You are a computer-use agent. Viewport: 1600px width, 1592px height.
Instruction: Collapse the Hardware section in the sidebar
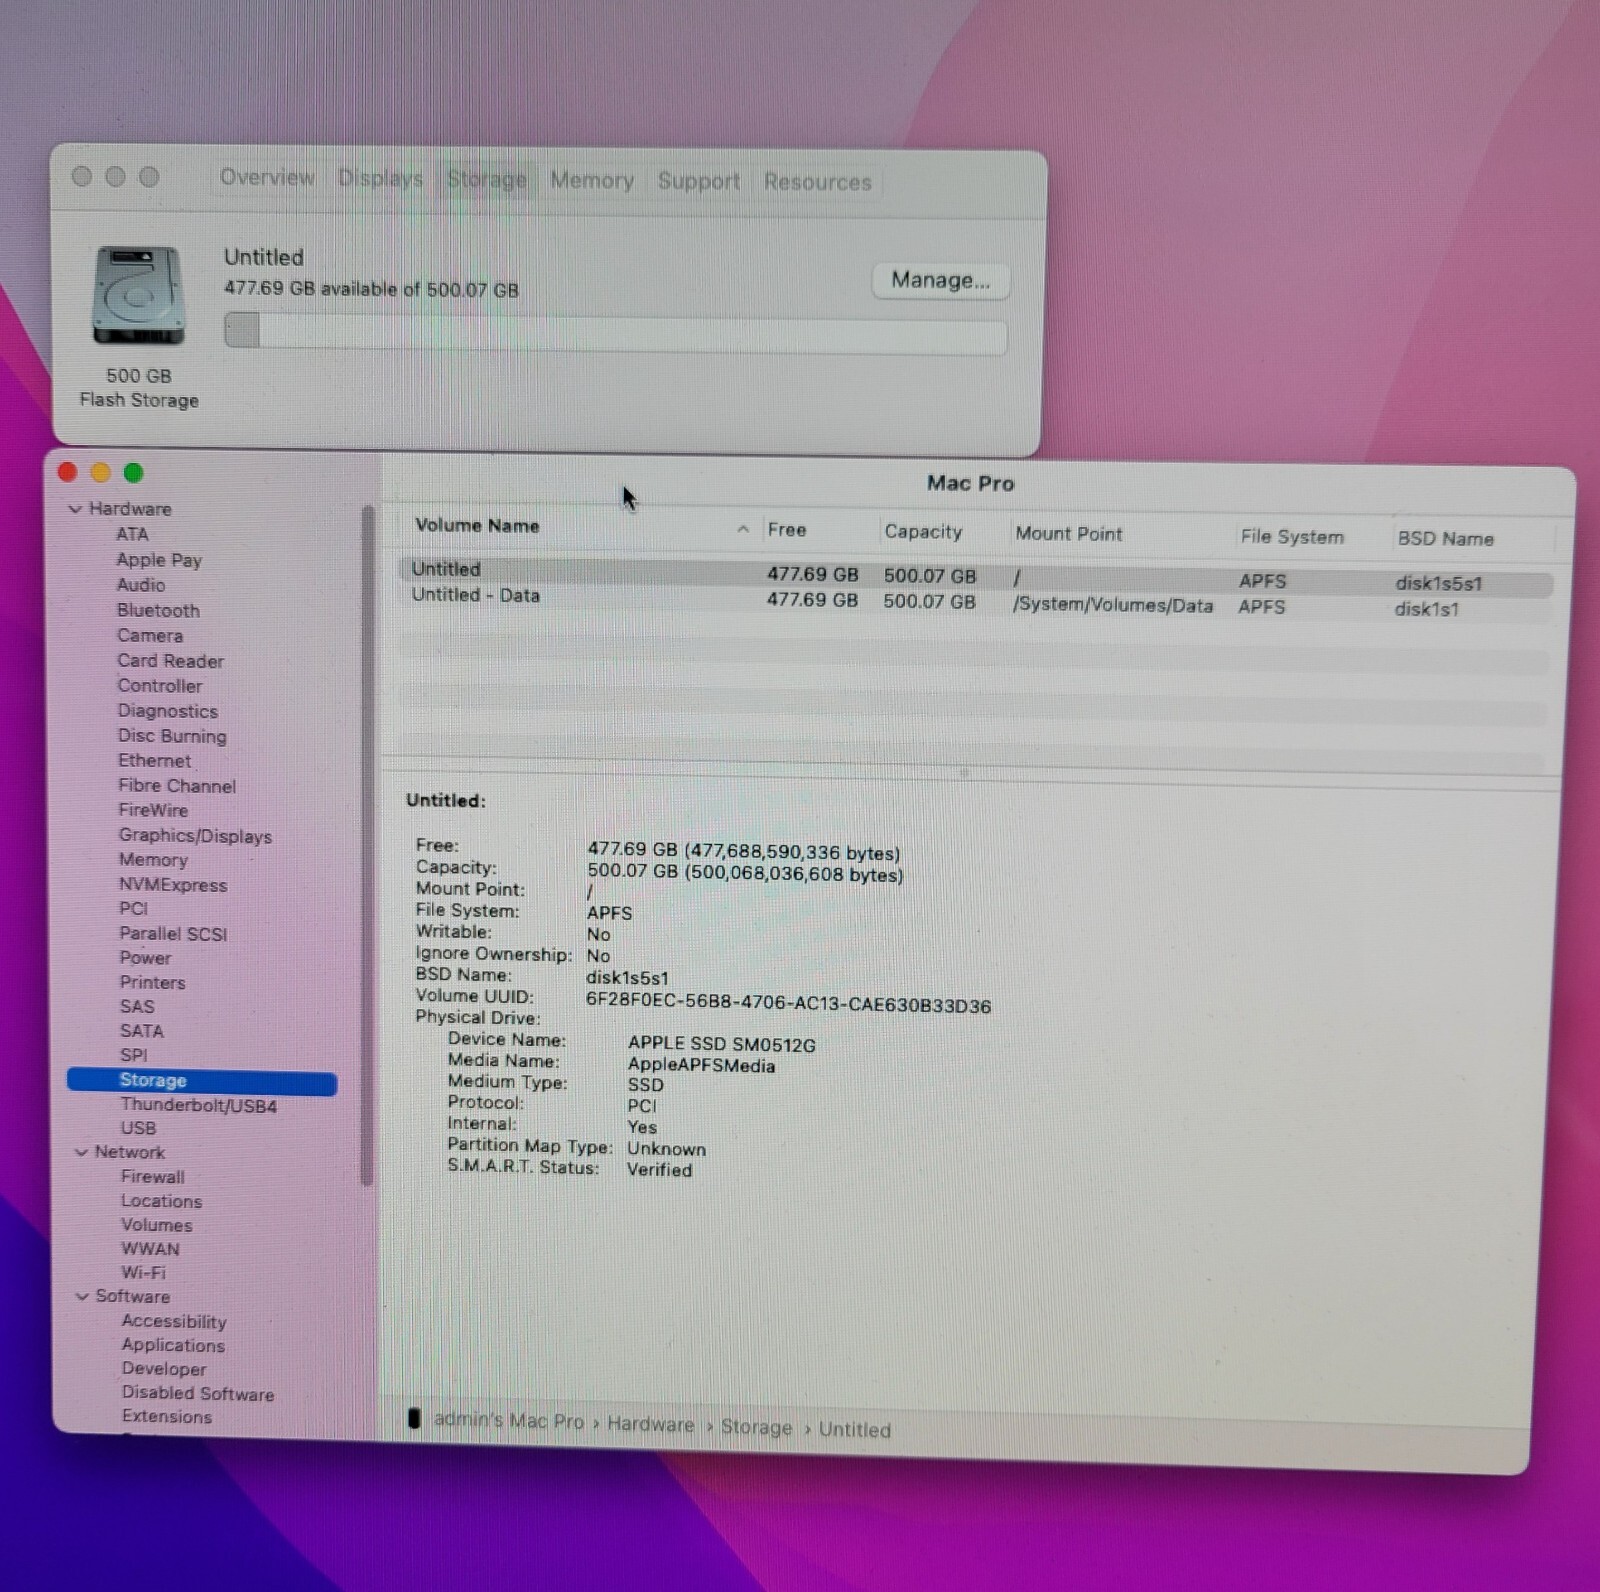click(75, 509)
